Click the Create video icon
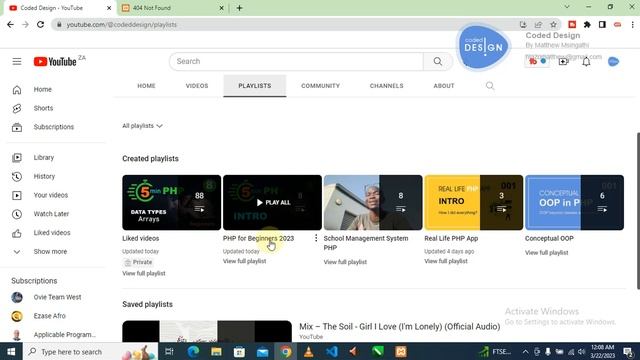 coord(563,62)
